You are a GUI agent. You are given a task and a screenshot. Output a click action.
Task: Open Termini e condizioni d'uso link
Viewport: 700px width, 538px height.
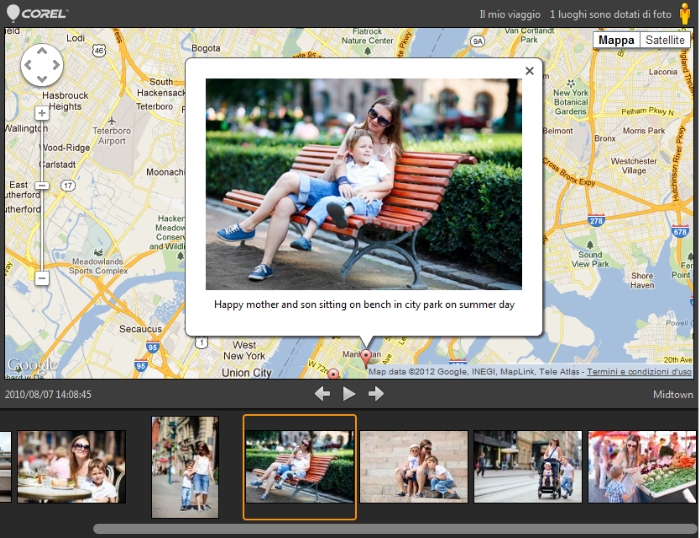click(x=639, y=372)
